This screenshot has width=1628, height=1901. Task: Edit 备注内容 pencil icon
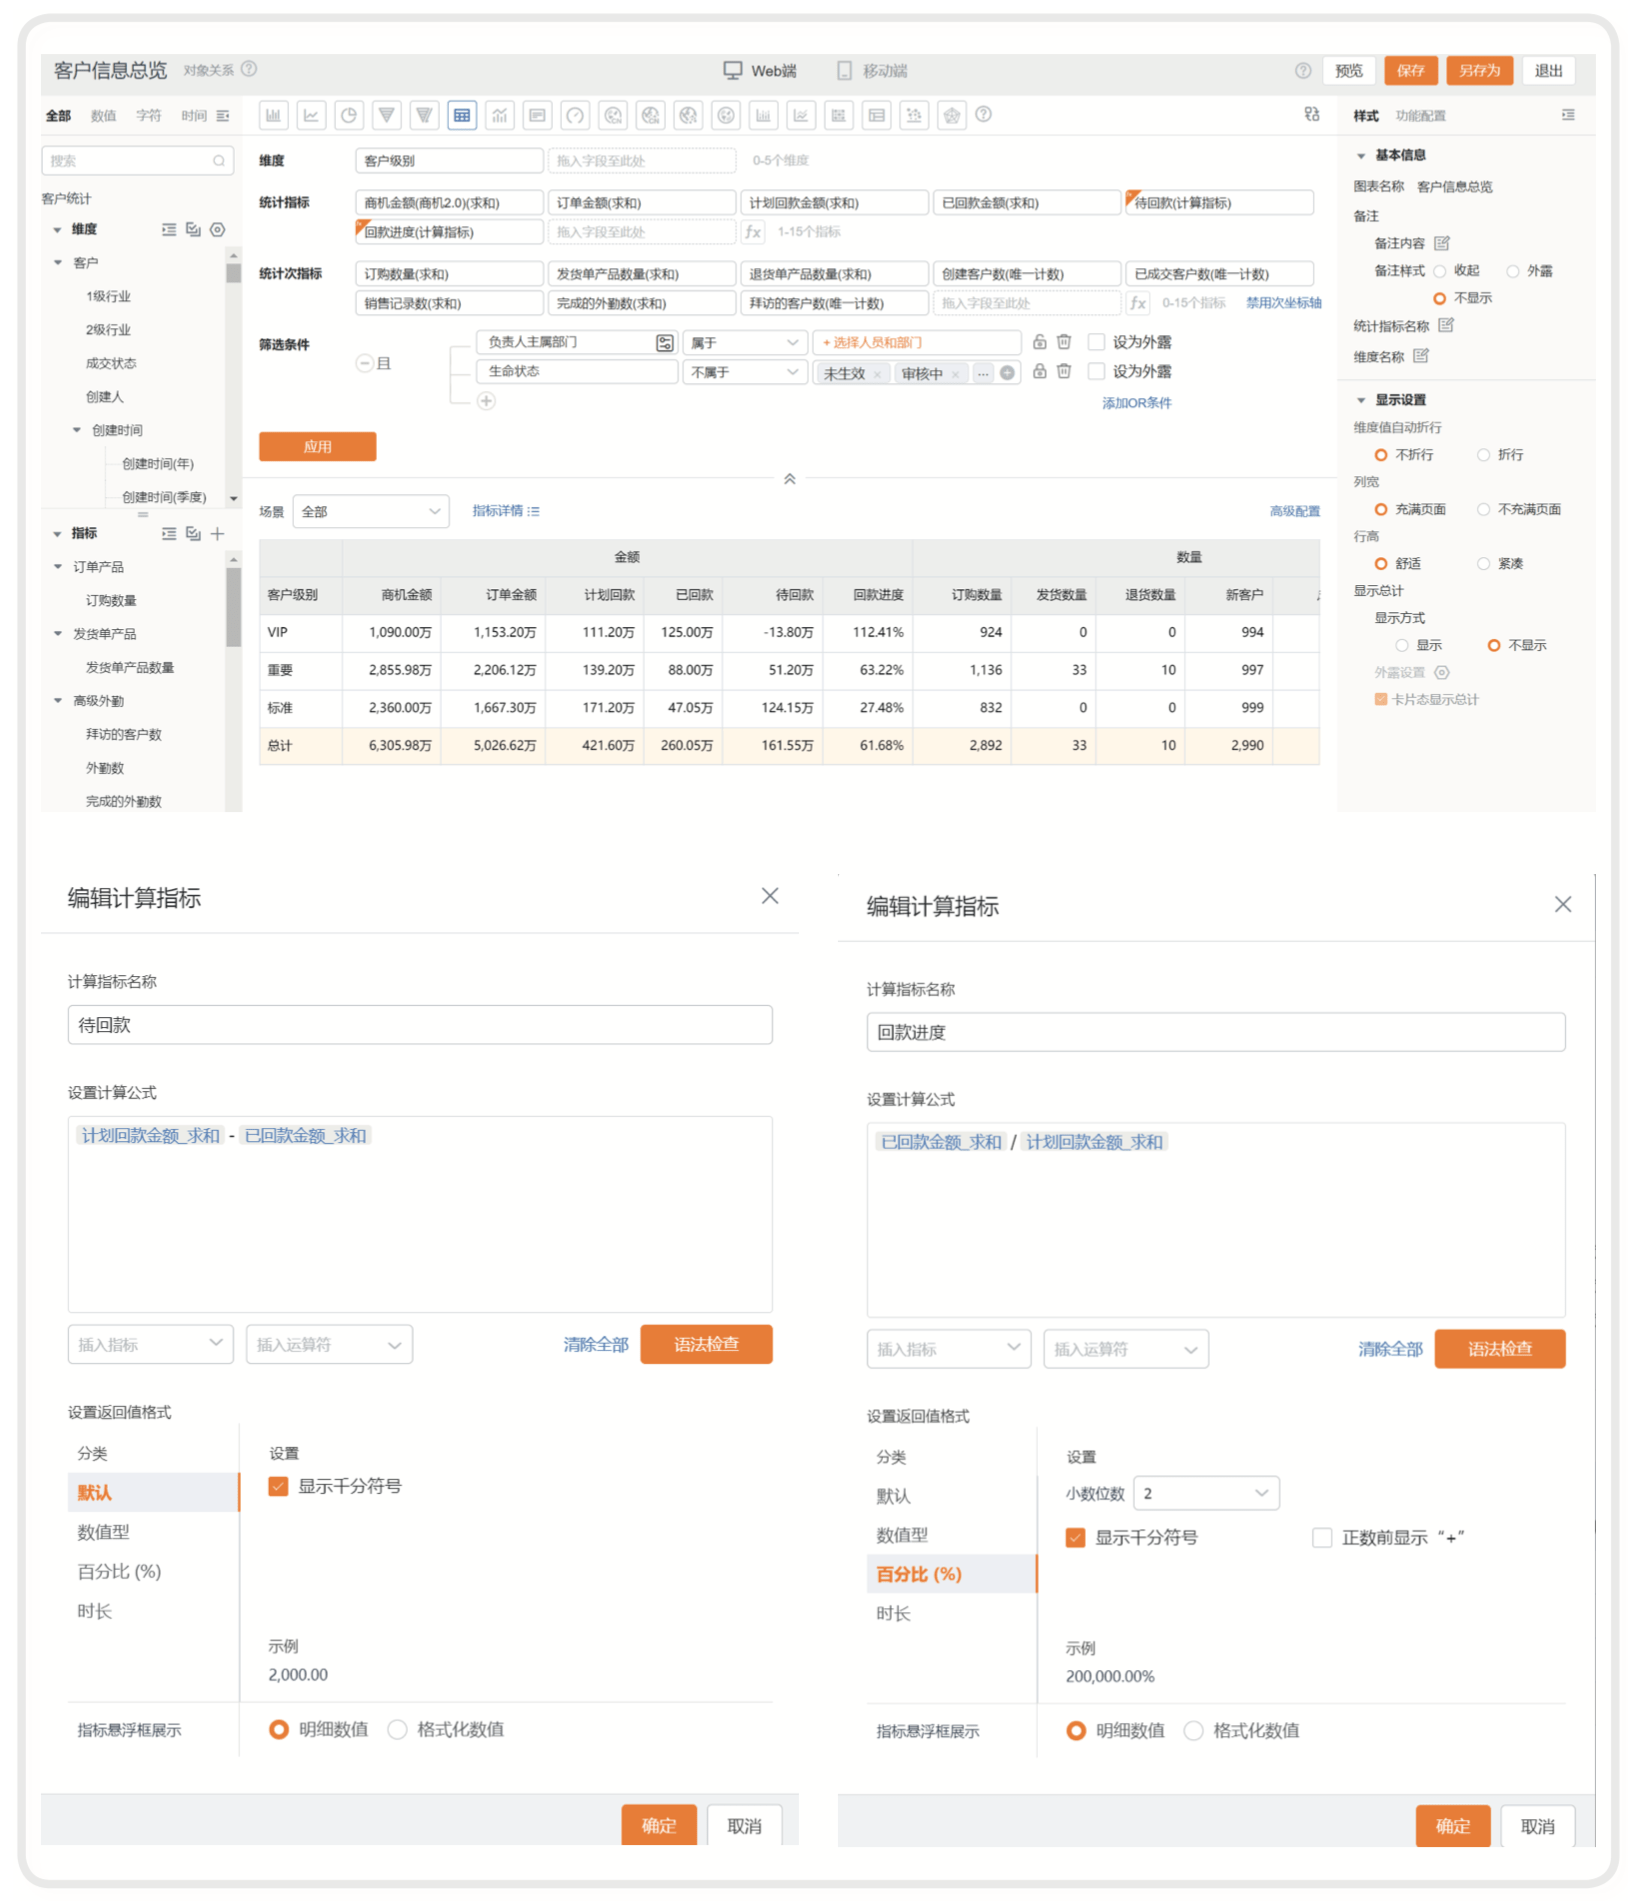(x=1441, y=243)
